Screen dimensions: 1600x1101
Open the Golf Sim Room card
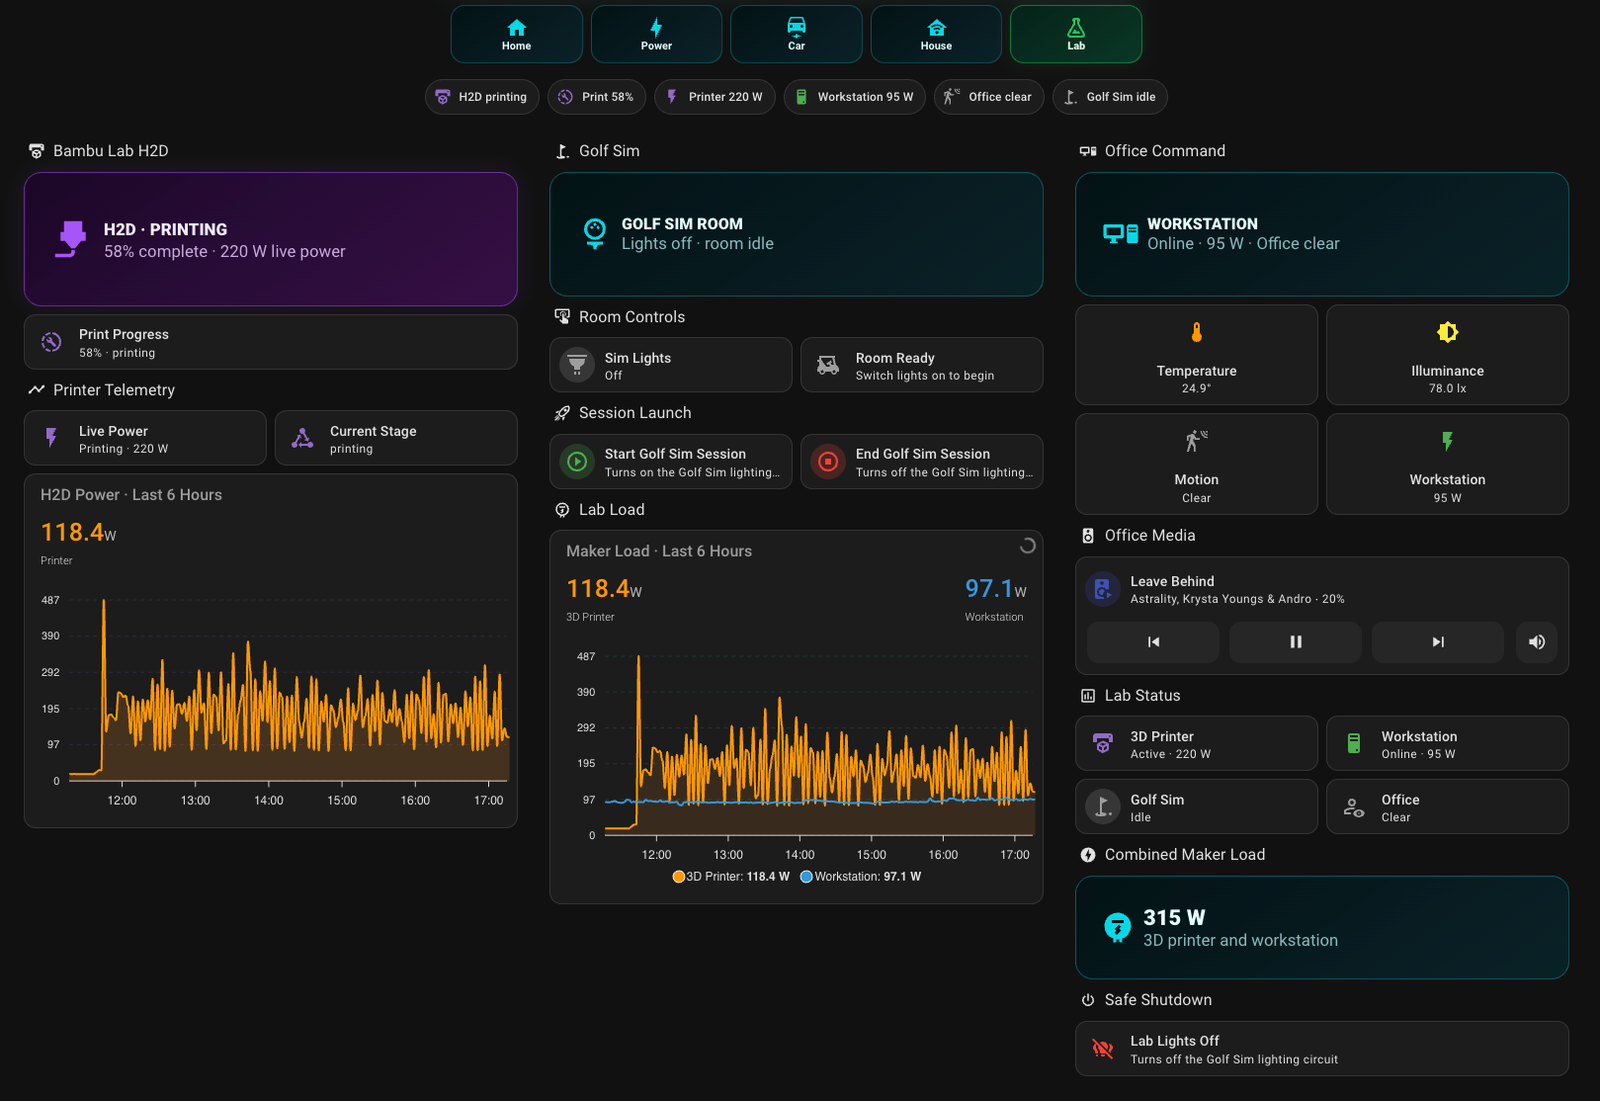coord(796,234)
